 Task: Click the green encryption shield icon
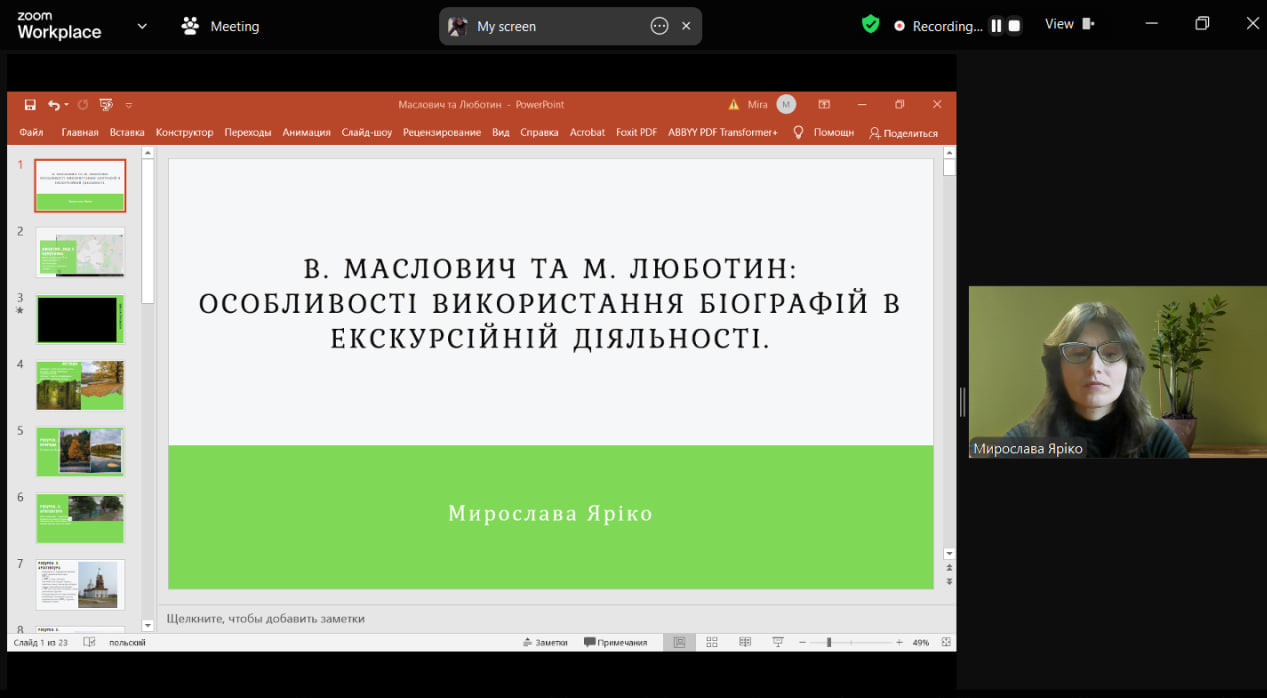(870, 24)
